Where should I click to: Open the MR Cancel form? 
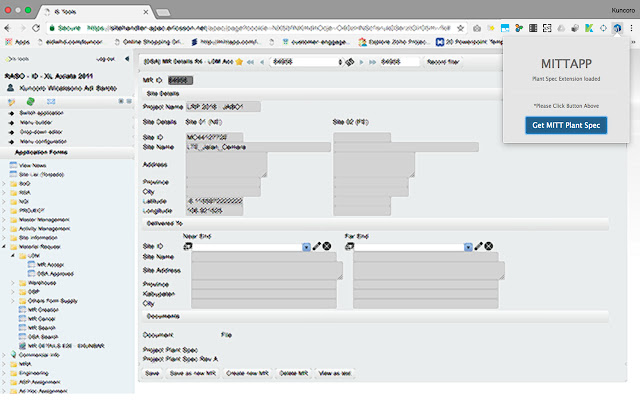41,318
